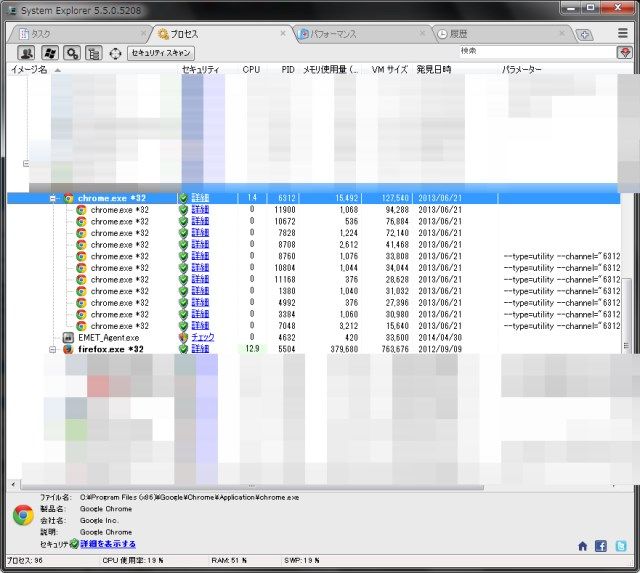Image resolution: width=640 pixels, height=573 pixels.
Task: Select chrome.exe row with PID 10672
Action: point(313,221)
